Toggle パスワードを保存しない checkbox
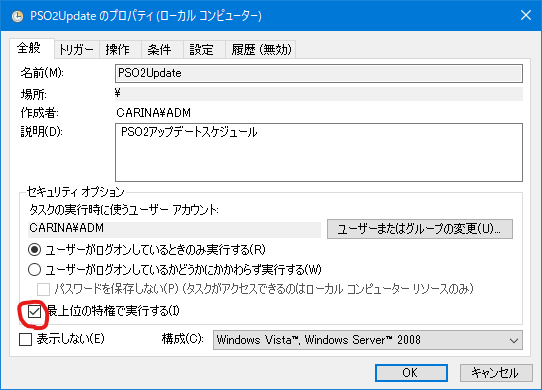Image resolution: width=542 pixels, height=390 pixels. click(44, 289)
